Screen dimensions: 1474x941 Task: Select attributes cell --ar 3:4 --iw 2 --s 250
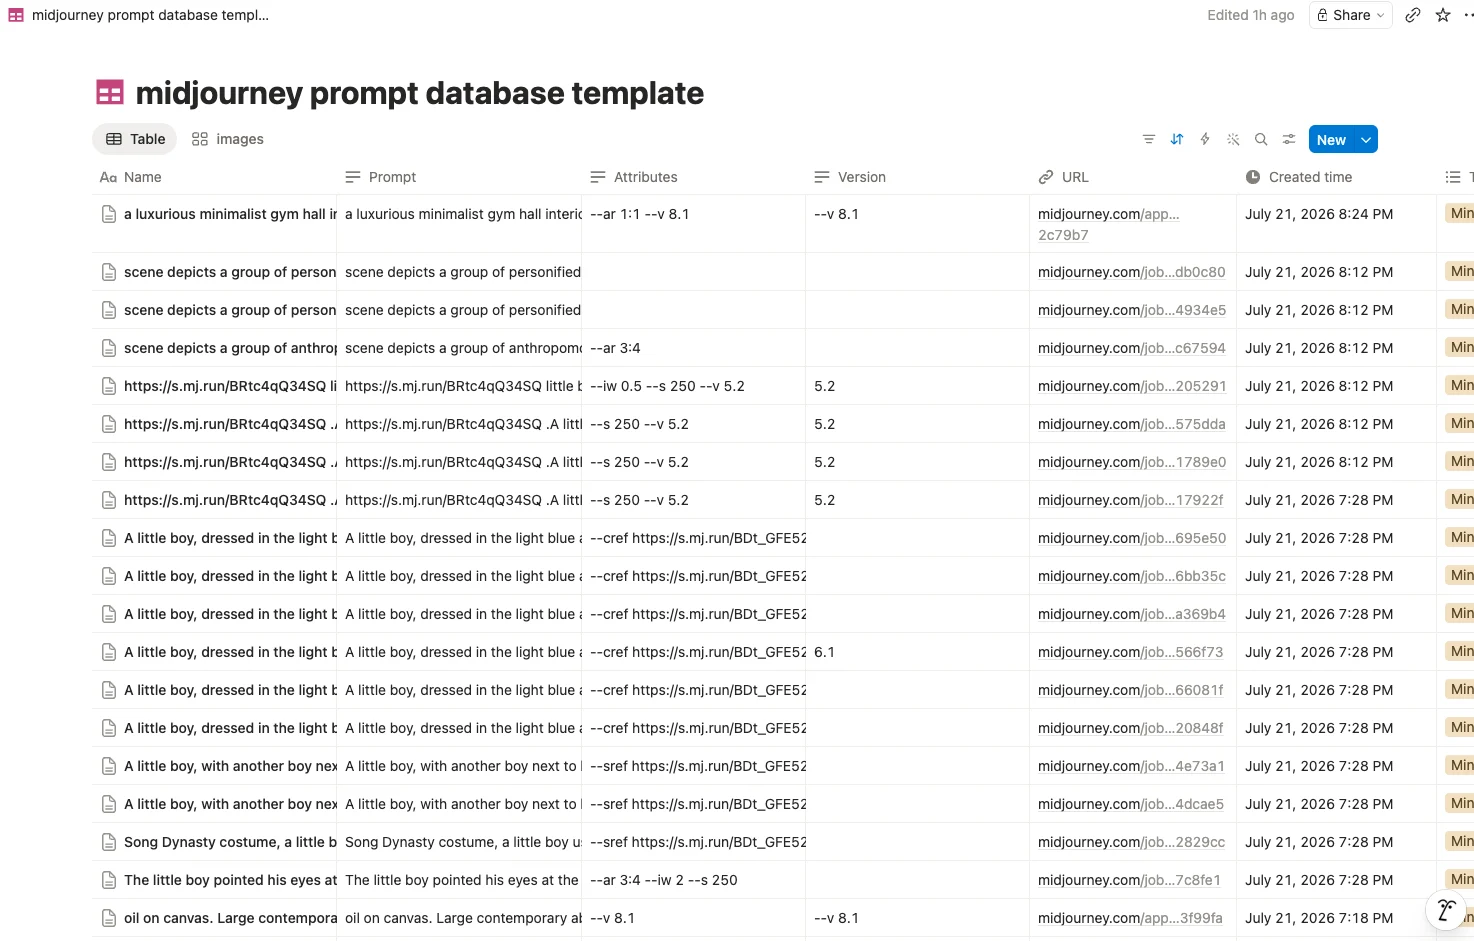click(x=694, y=880)
